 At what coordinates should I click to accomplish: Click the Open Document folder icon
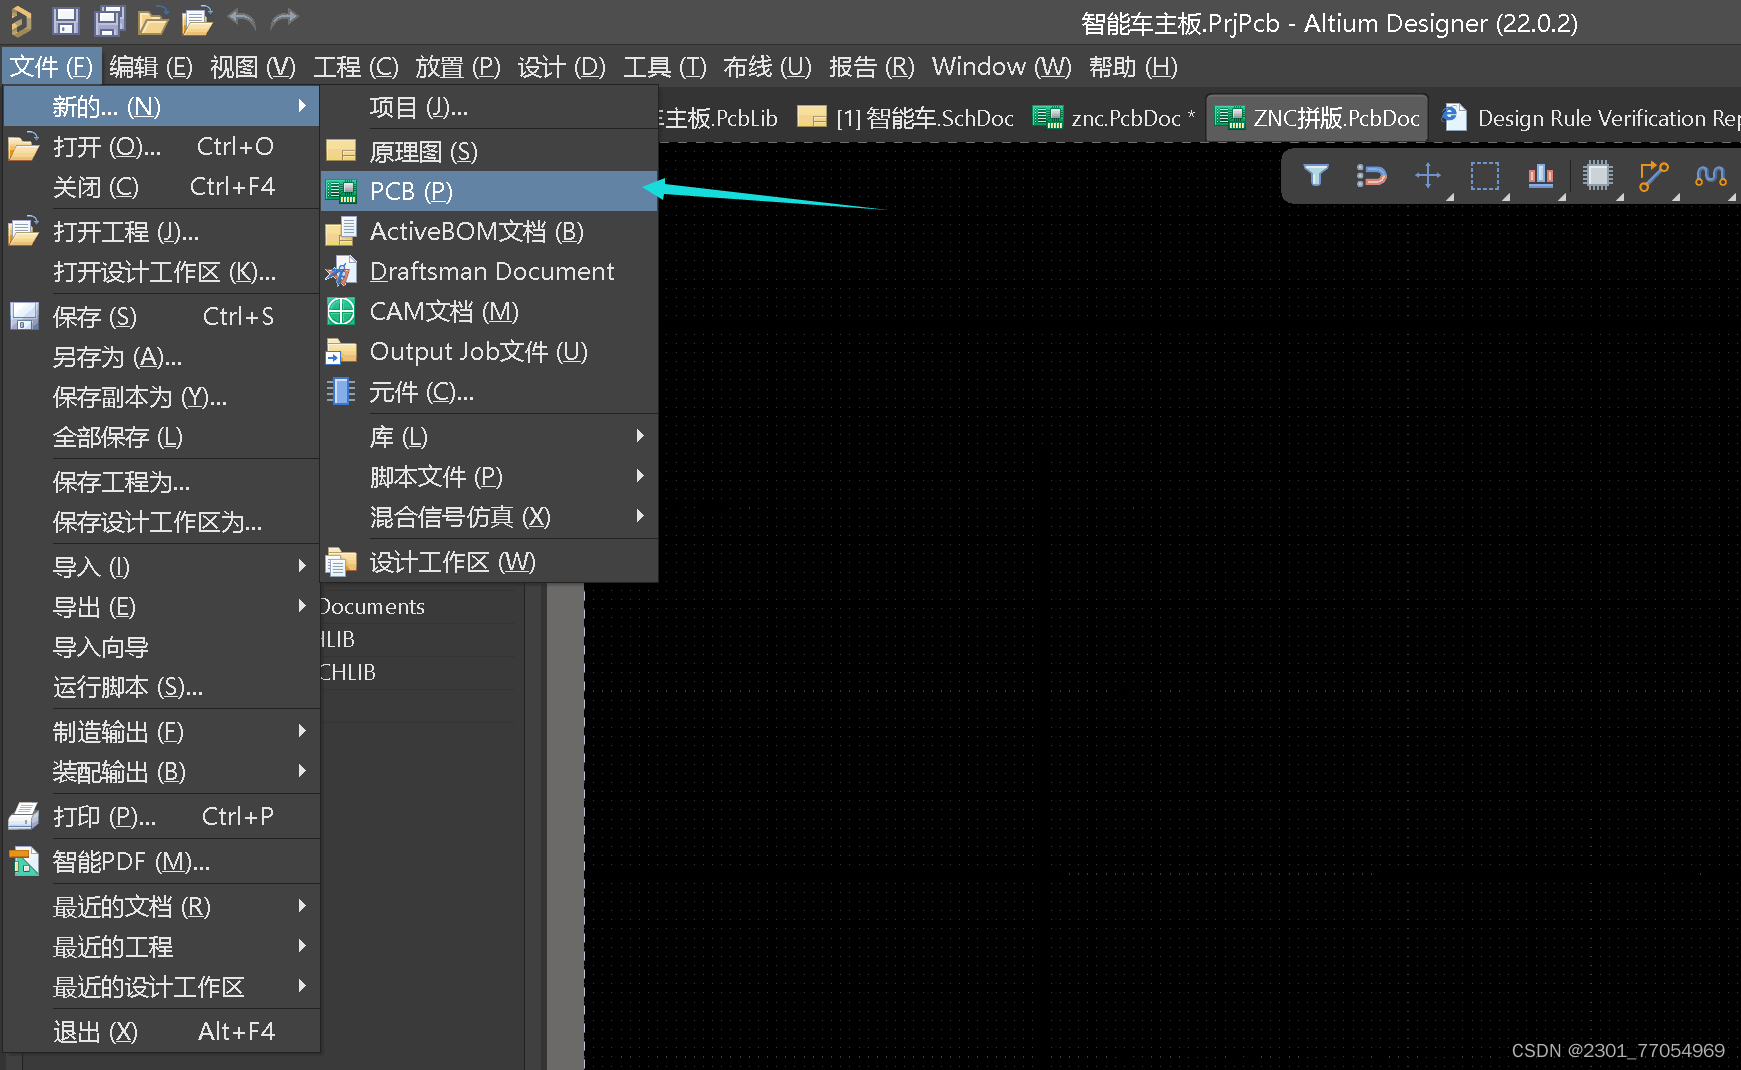pyautogui.click(x=153, y=21)
